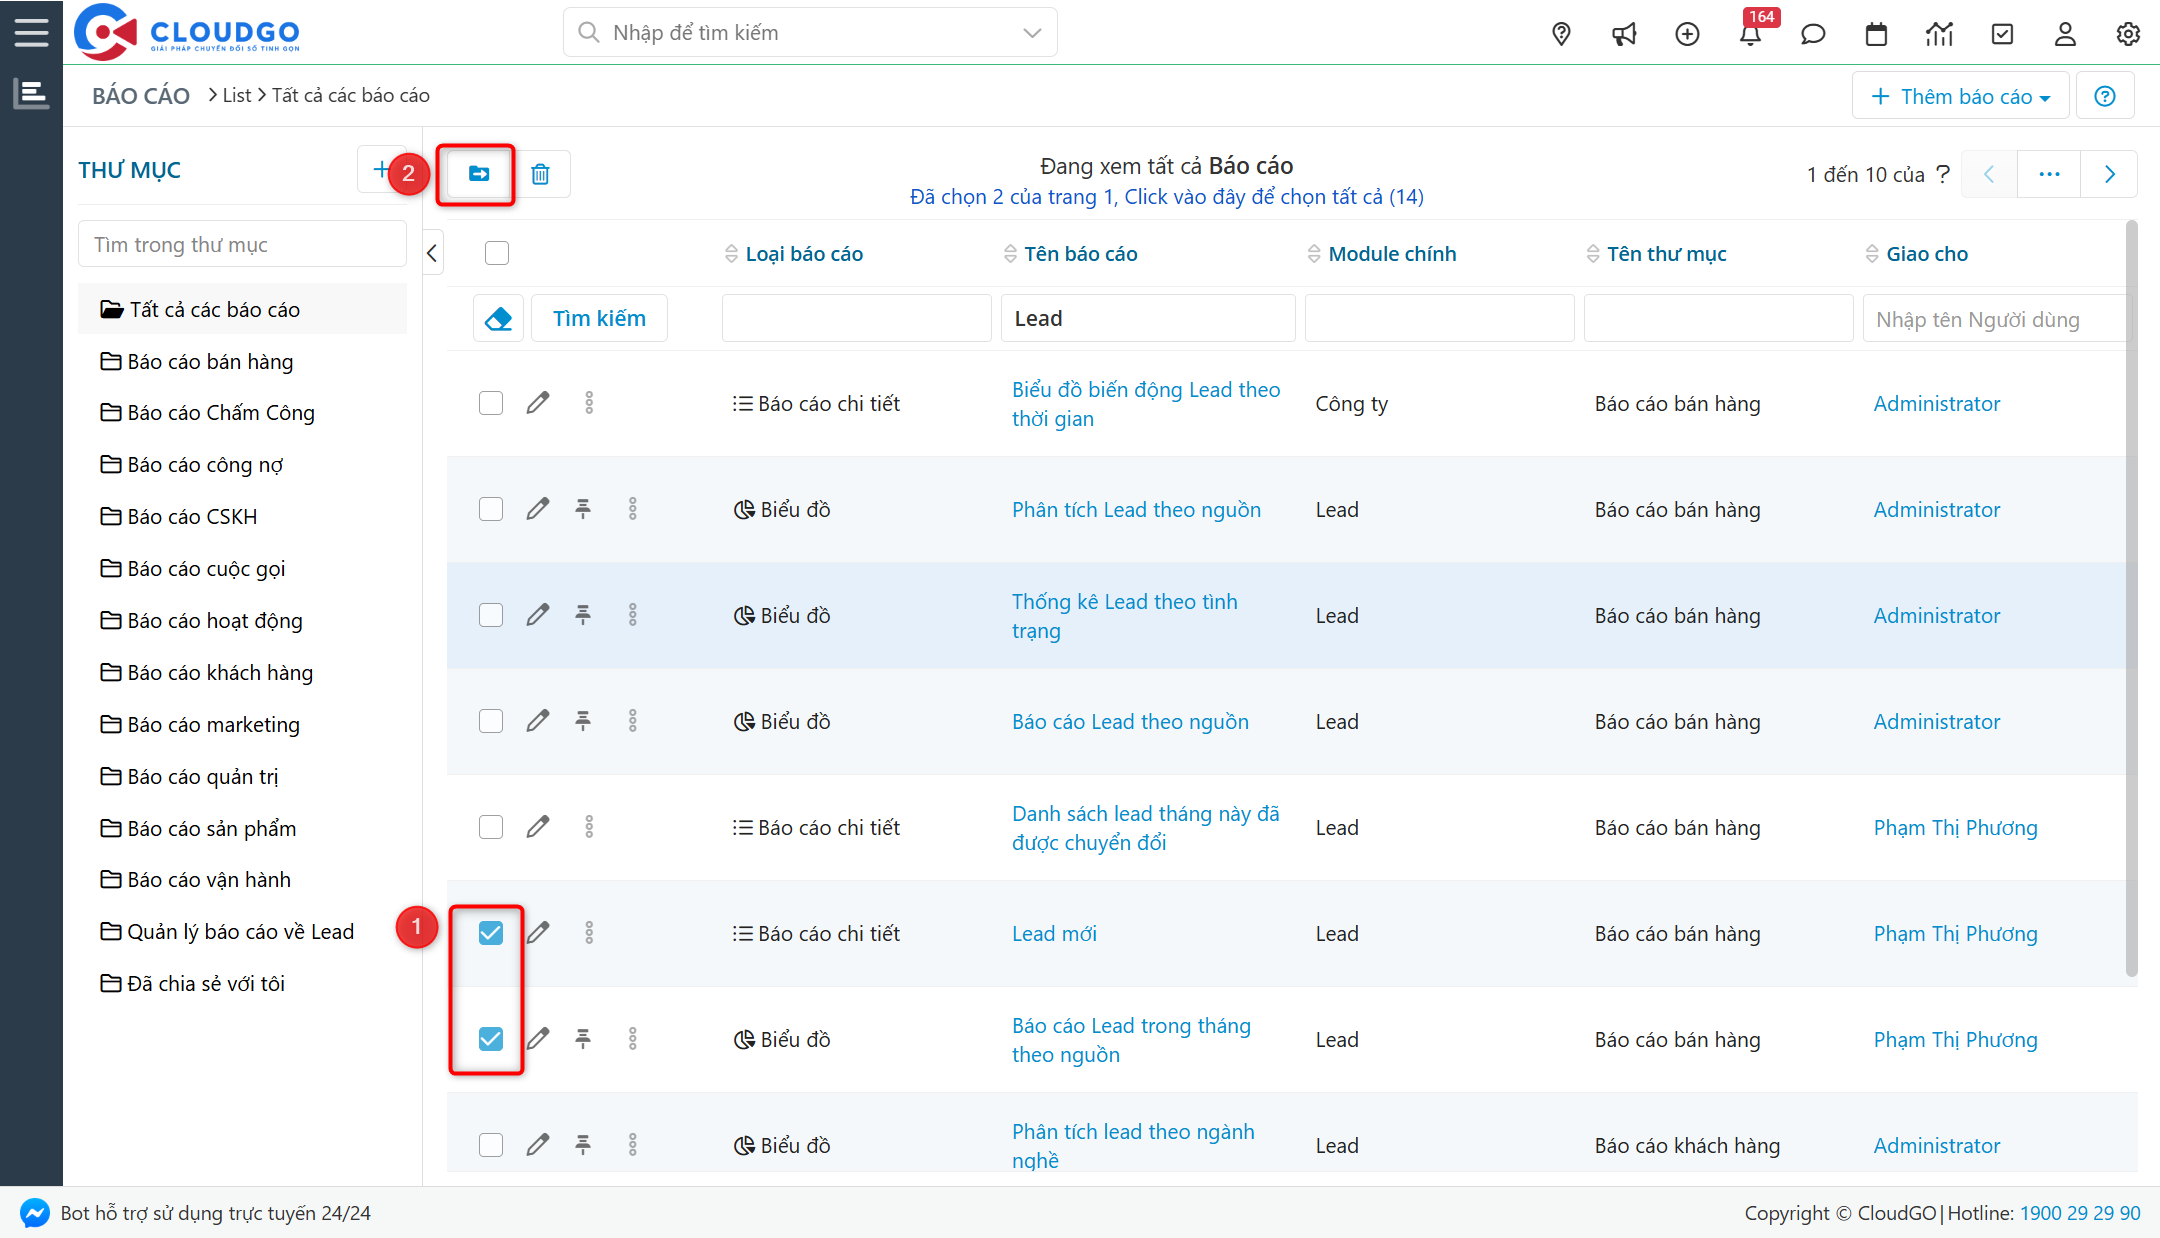Toggle the select-all header checkbox
2160x1238 pixels.
coord(497,253)
